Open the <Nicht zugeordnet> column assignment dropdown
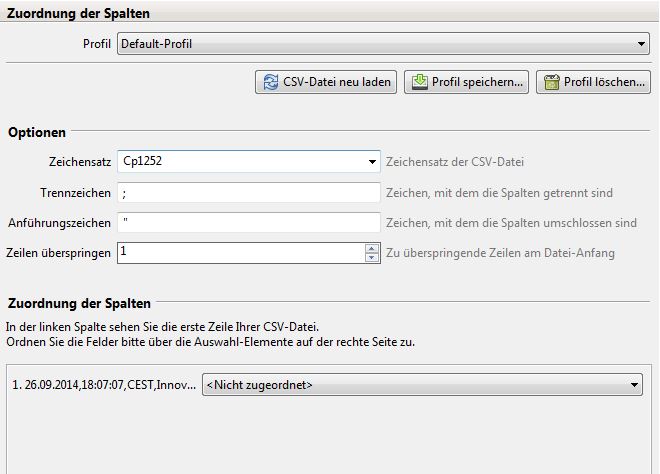The width and height of the screenshot is (660, 474). tap(420, 384)
